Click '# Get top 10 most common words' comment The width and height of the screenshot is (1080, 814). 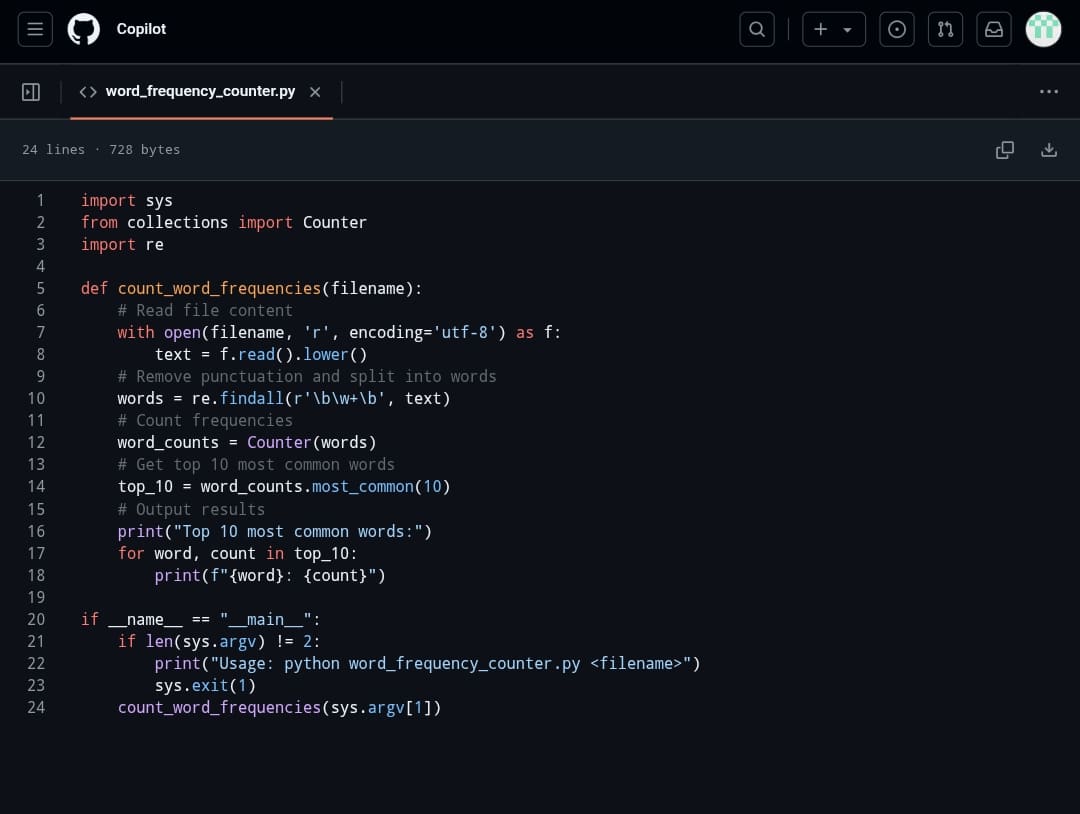point(256,465)
